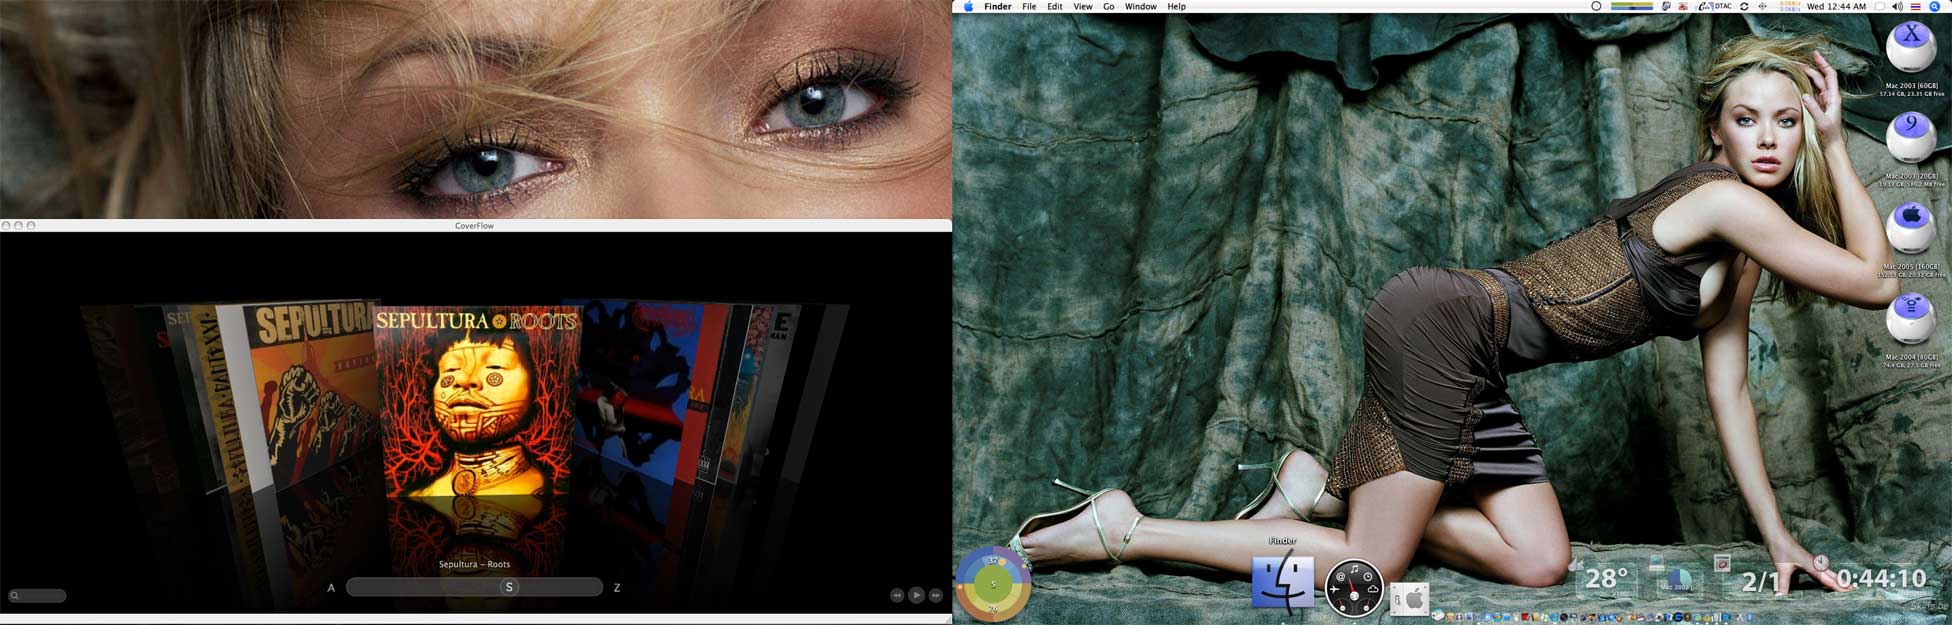This screenshot has height=625, width=1952.
Task: Select the Mac 2005 (160GB) Apple logo drive
Action: [x=1911, y=228]
